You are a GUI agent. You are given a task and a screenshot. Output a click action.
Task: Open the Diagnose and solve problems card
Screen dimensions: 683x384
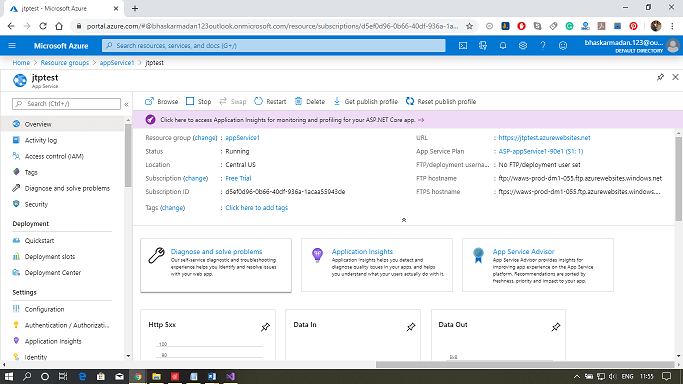click(216, 265)
